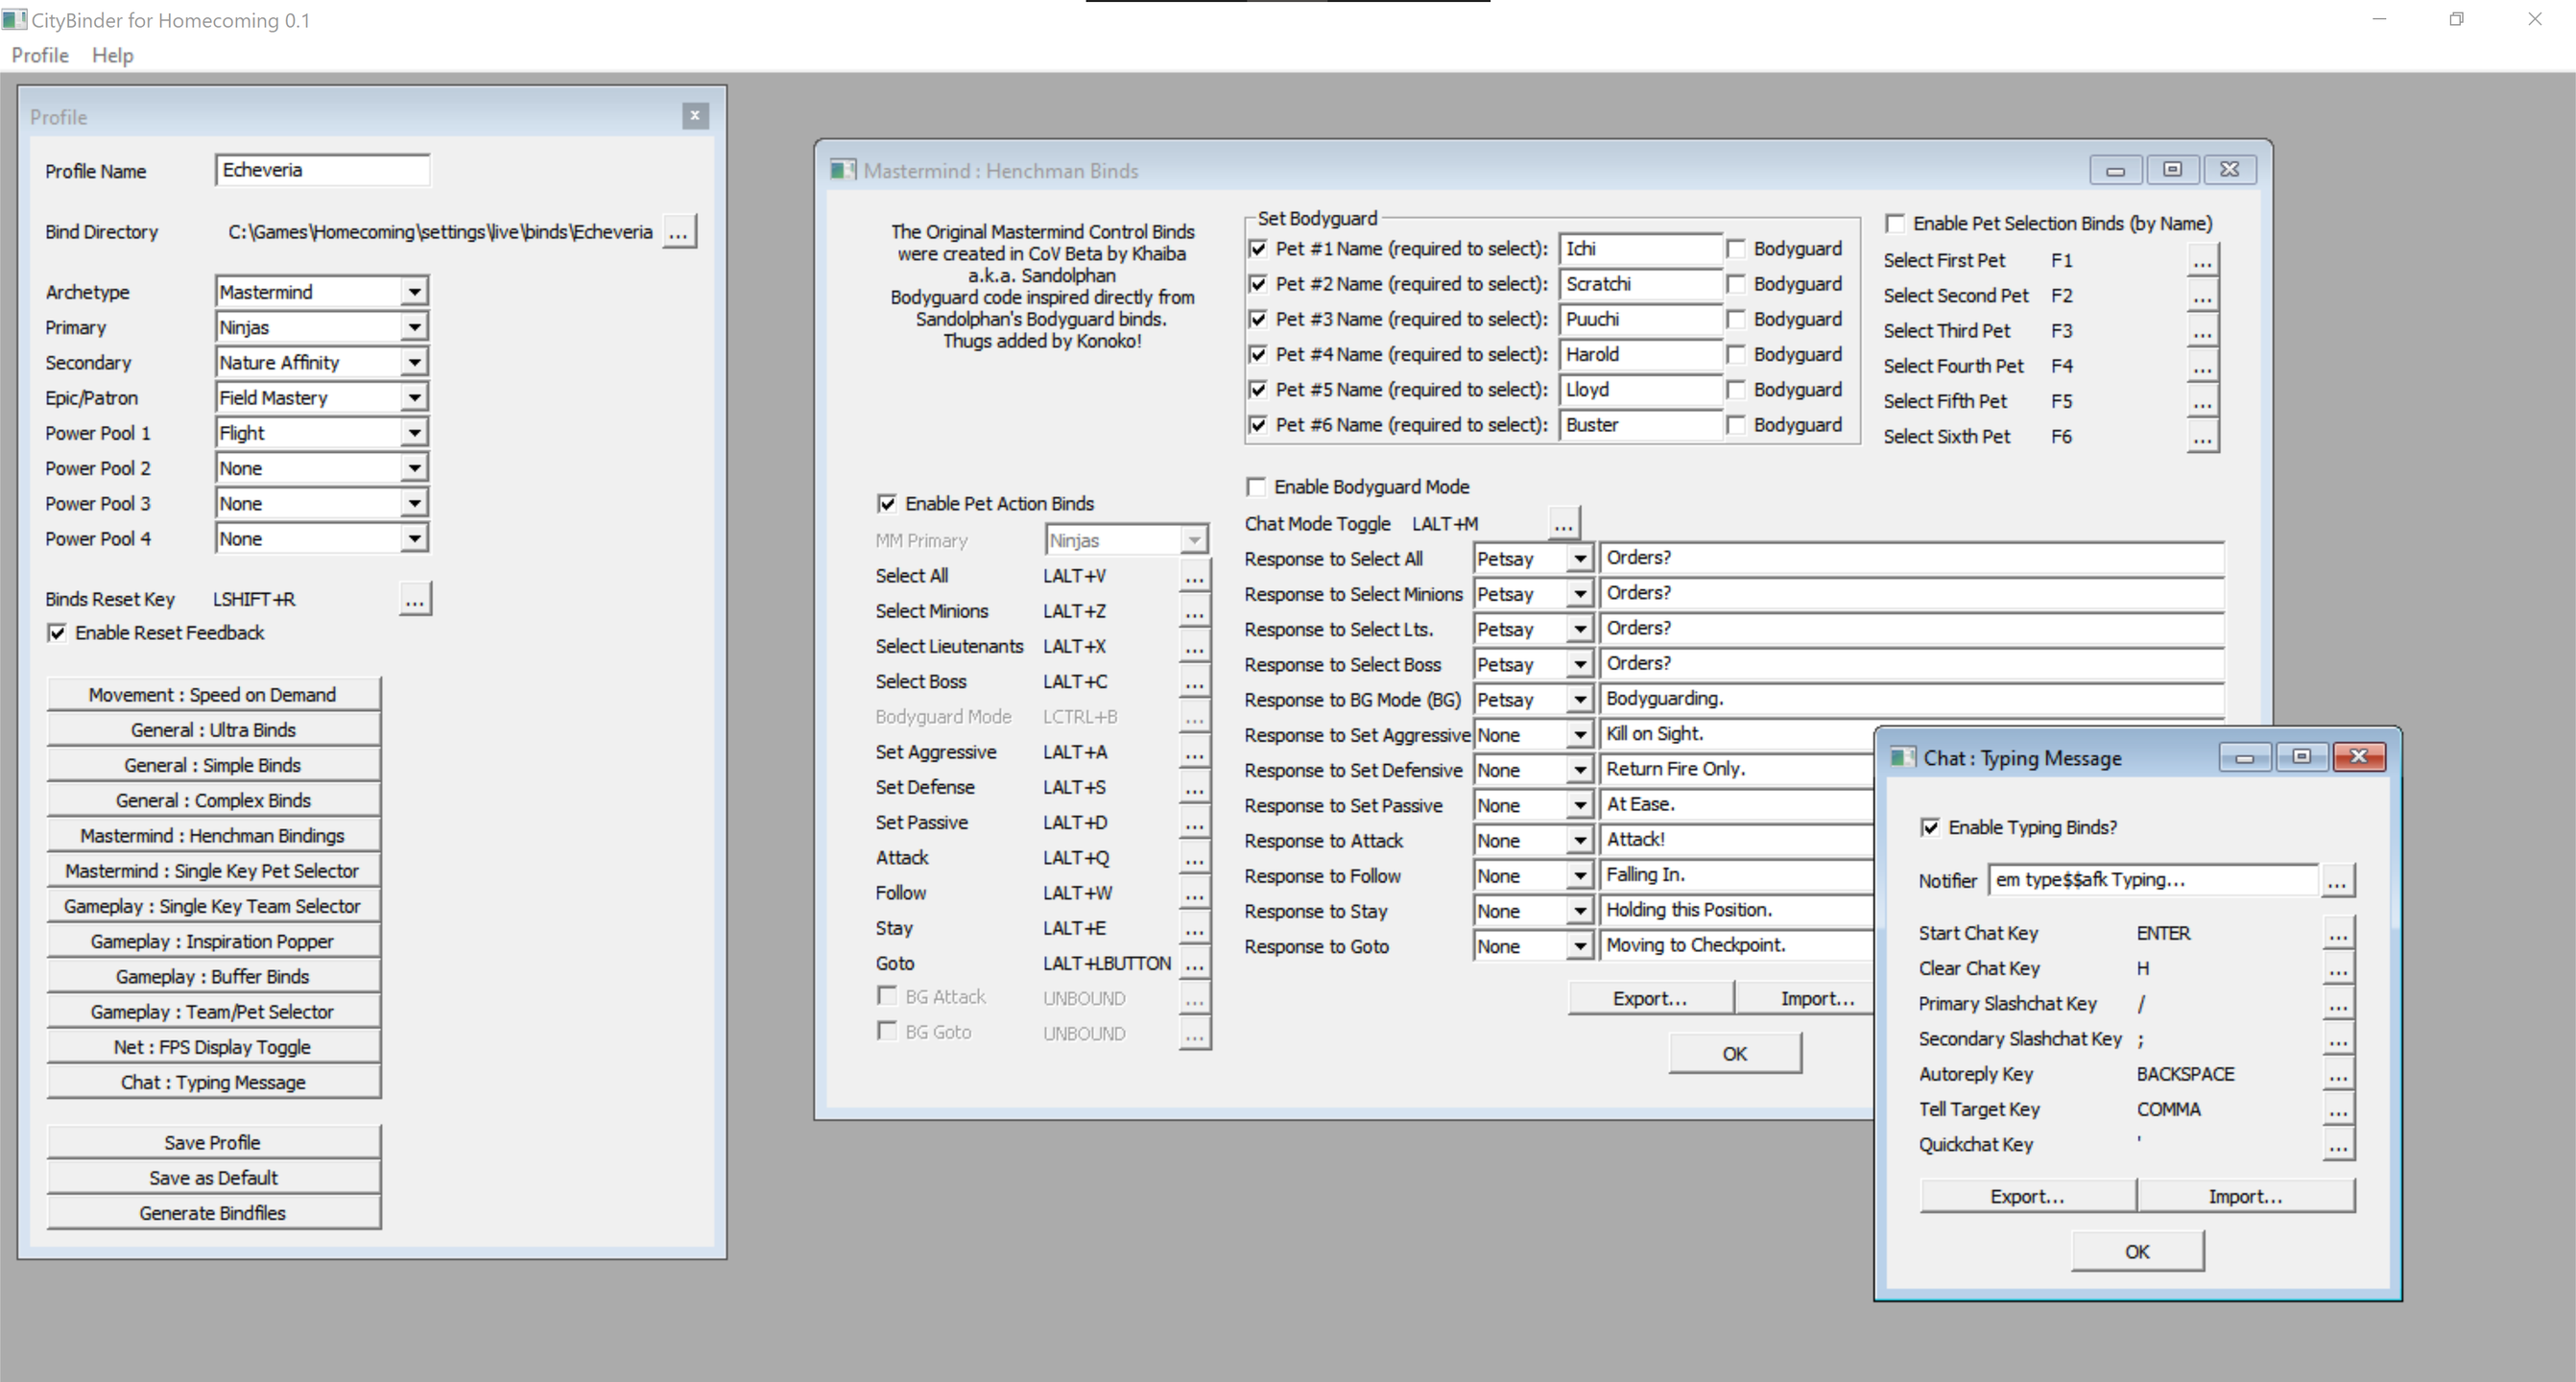
Task: Open the Help menu
Action: (x=112, y=55)
